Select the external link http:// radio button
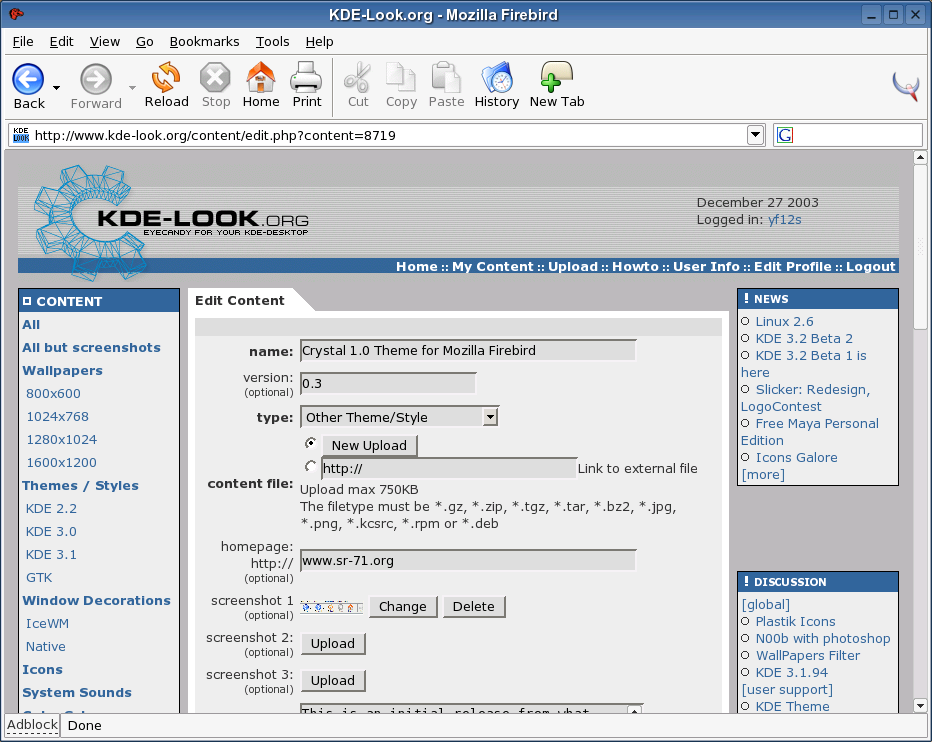This screenshot has height=742, width=932. [x=310, y=466]
